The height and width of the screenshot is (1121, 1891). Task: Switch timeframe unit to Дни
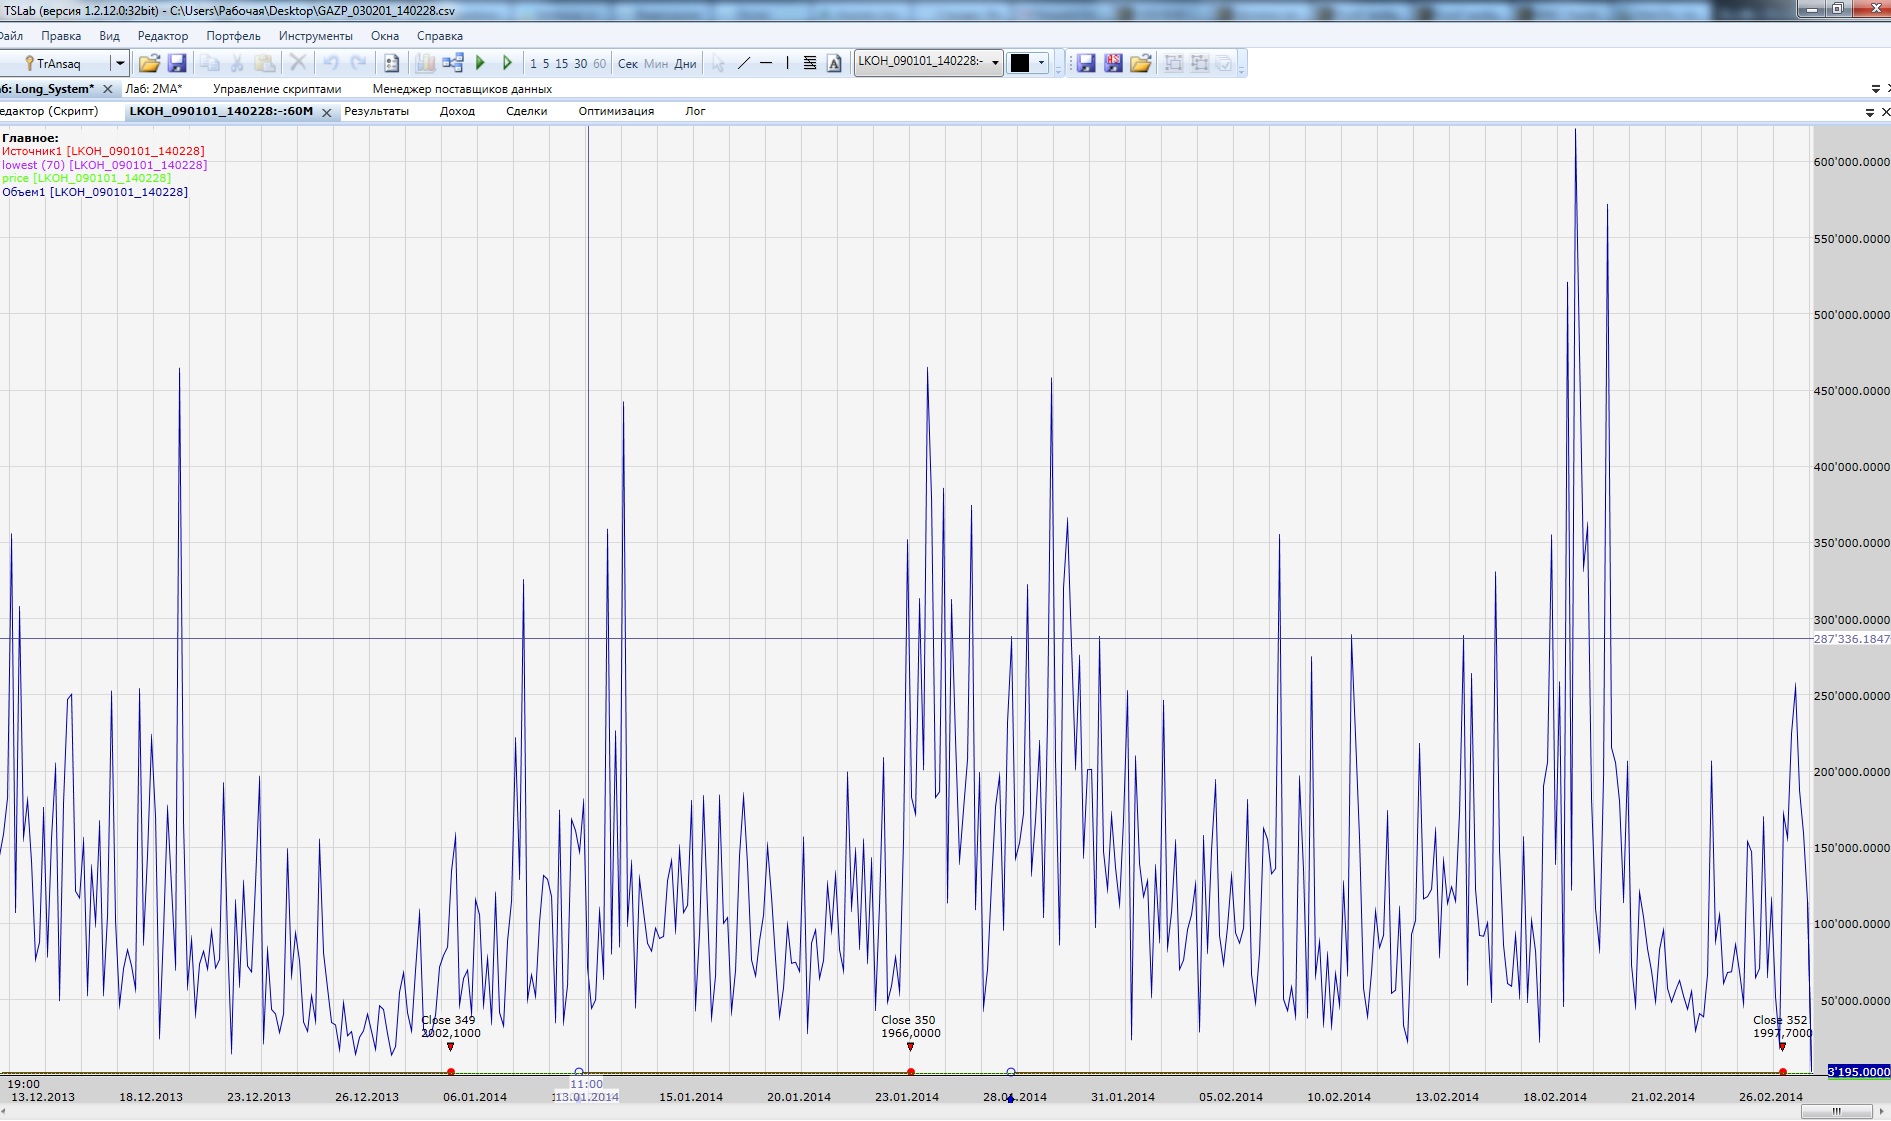(685, 63)
